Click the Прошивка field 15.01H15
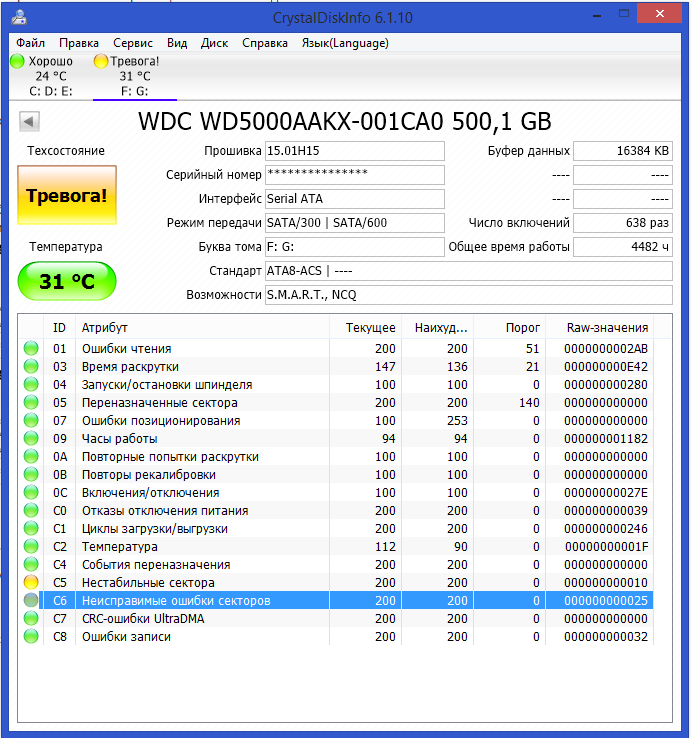Screen dimensions: 695x738 pyautogui.click(x=355, y=151)
